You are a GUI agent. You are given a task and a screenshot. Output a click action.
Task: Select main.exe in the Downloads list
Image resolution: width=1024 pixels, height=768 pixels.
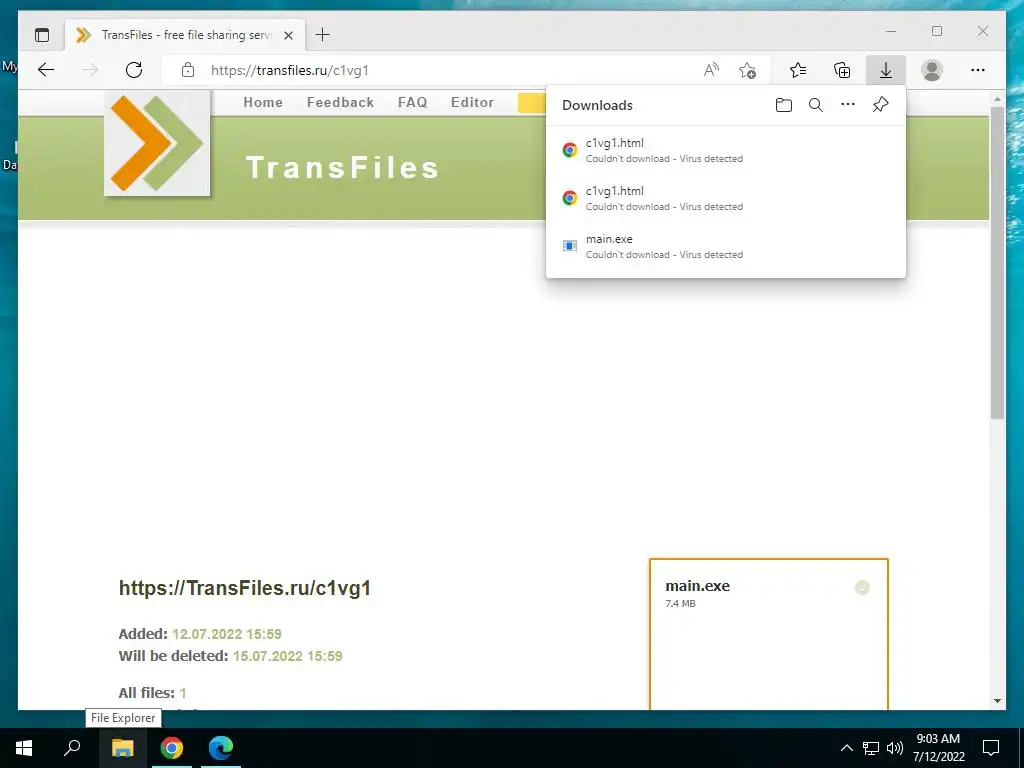tap(726, 246)
